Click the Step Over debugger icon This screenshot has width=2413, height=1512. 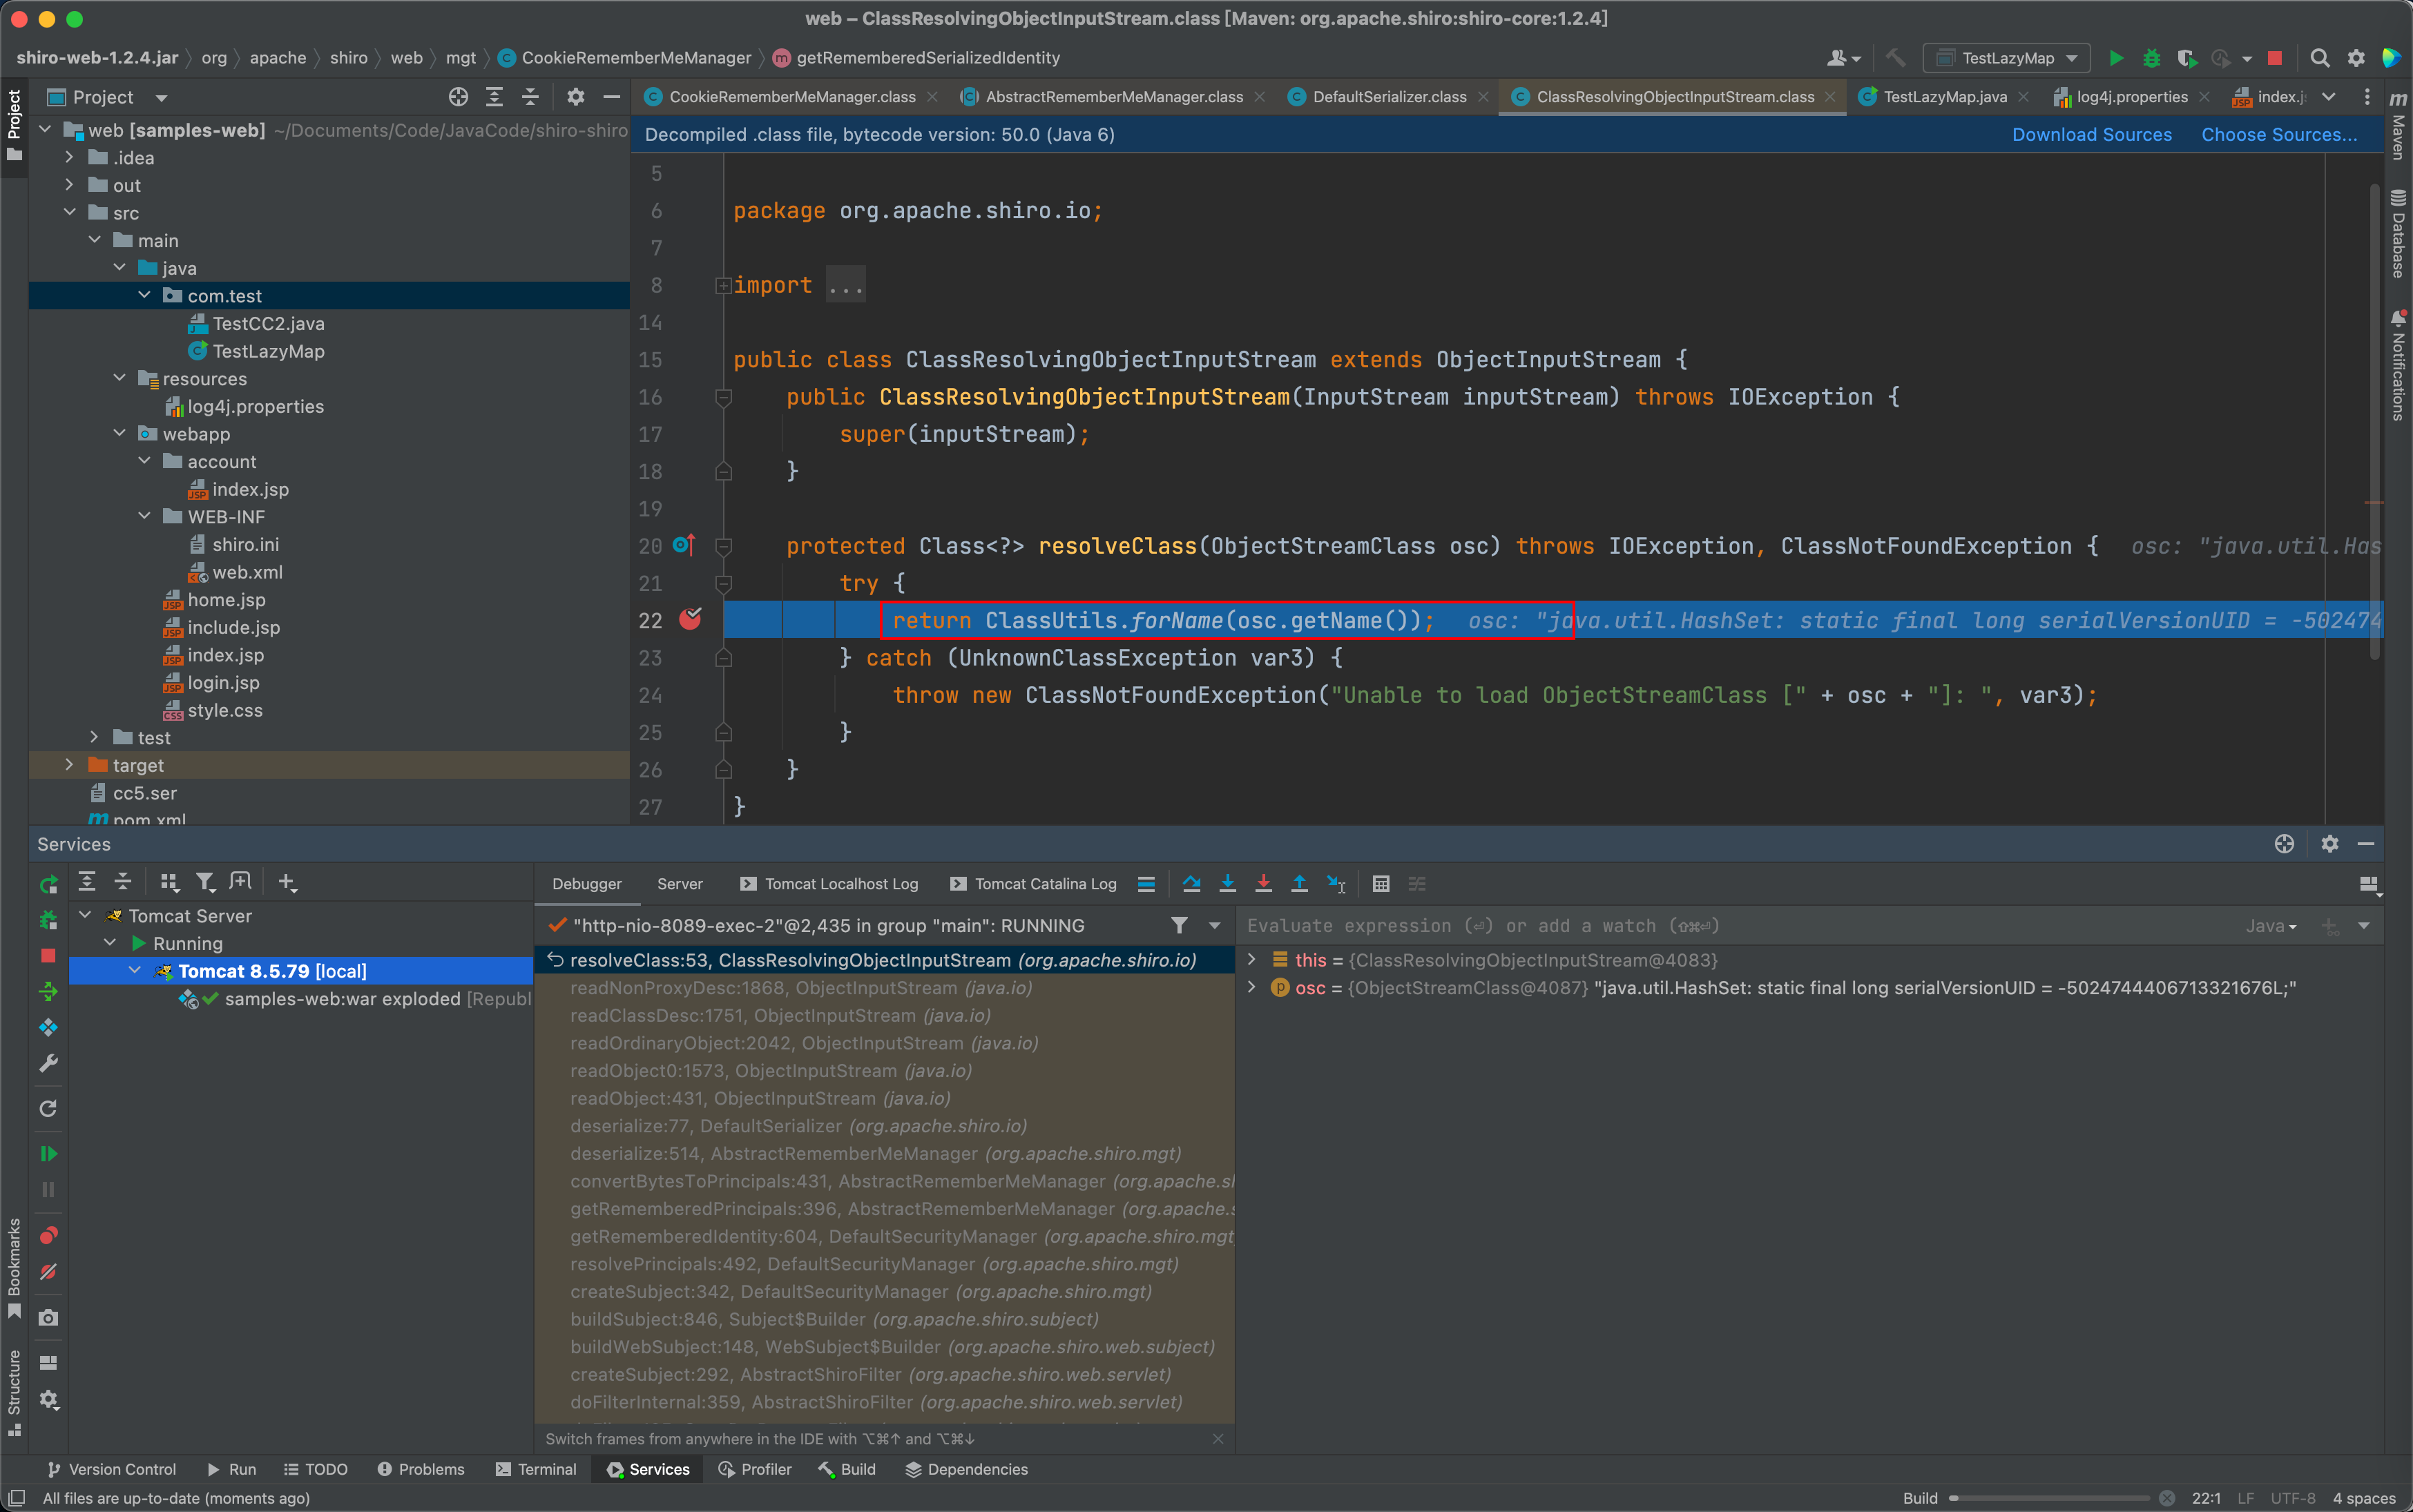tap(1191, 883)
